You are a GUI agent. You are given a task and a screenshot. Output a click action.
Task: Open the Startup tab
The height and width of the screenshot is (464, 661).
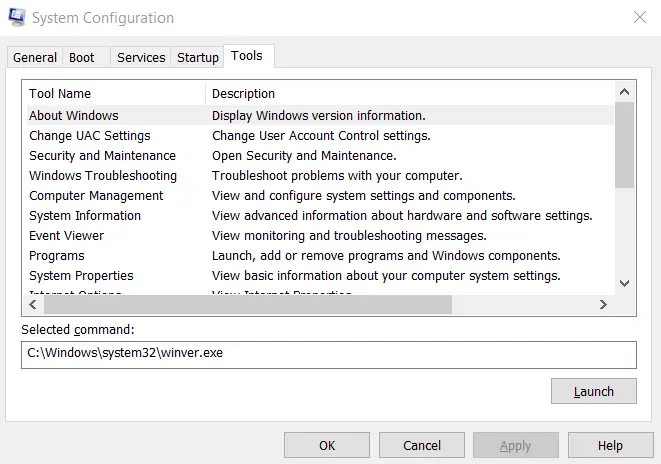click(x=198, y=57)
